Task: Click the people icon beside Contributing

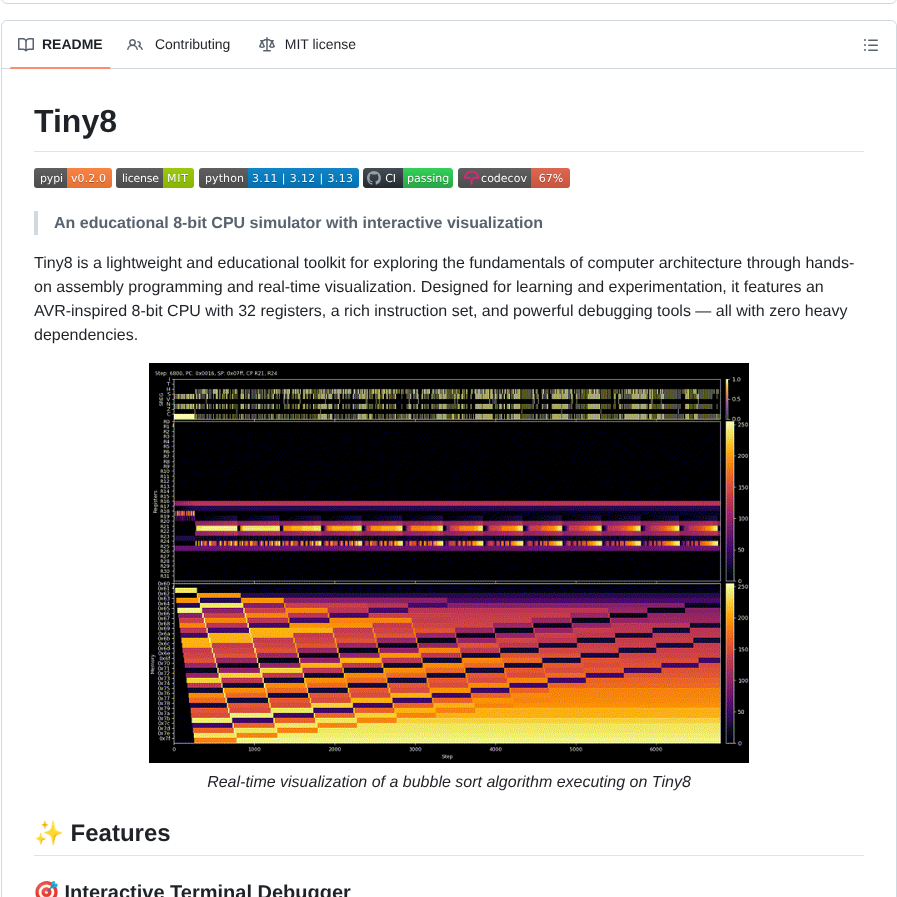Action: tap(135, 45)
